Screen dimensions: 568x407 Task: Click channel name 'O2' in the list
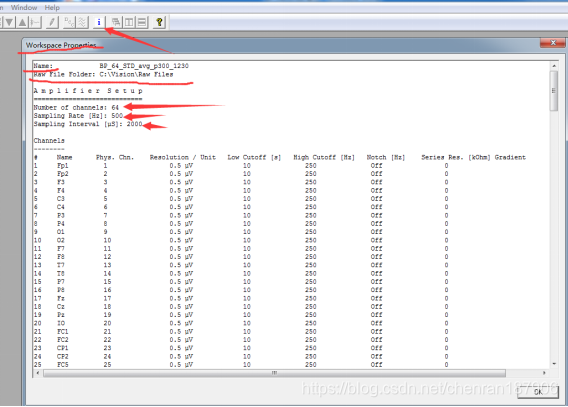(x=60, y=240)
